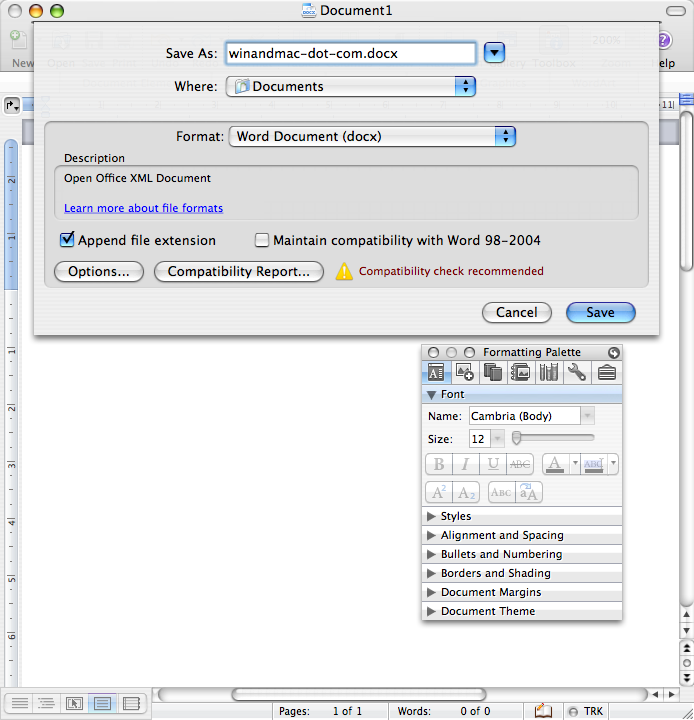
Task: Click the select browse object button
Action: point(686,663)
